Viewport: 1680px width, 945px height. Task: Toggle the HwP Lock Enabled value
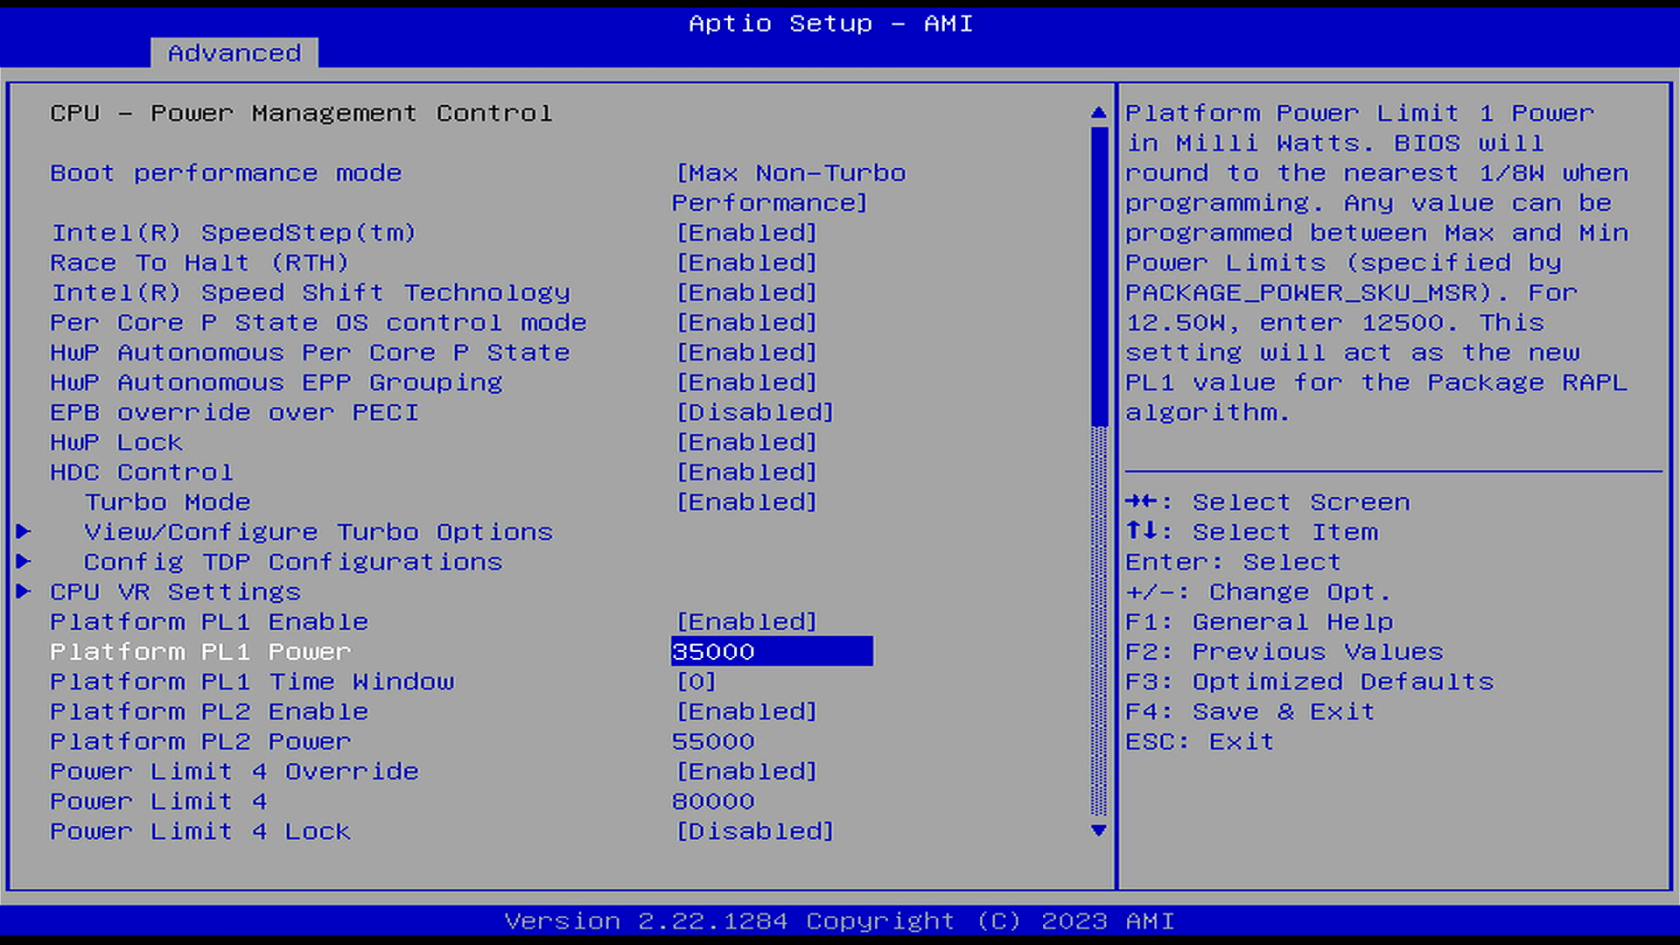(746, 442)
